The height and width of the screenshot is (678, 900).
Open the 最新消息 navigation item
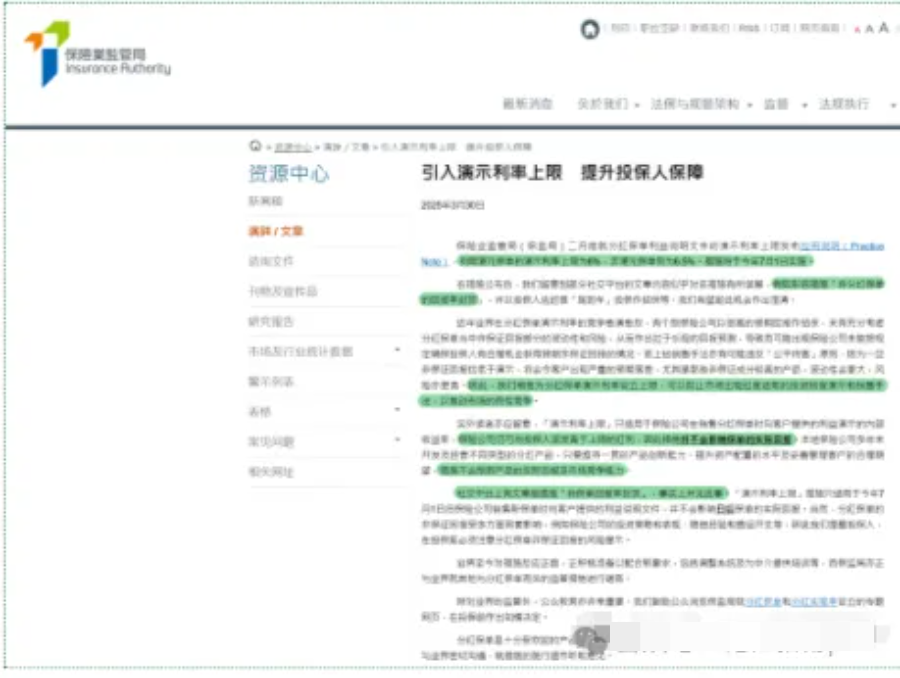527,104
